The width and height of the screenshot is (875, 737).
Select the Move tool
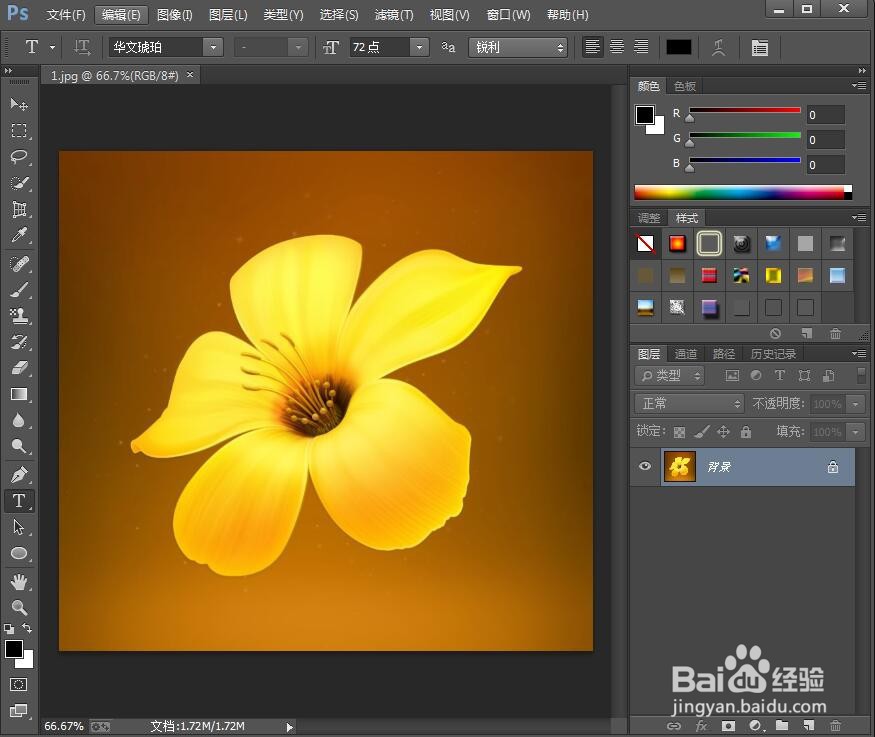tap(19, 104)
